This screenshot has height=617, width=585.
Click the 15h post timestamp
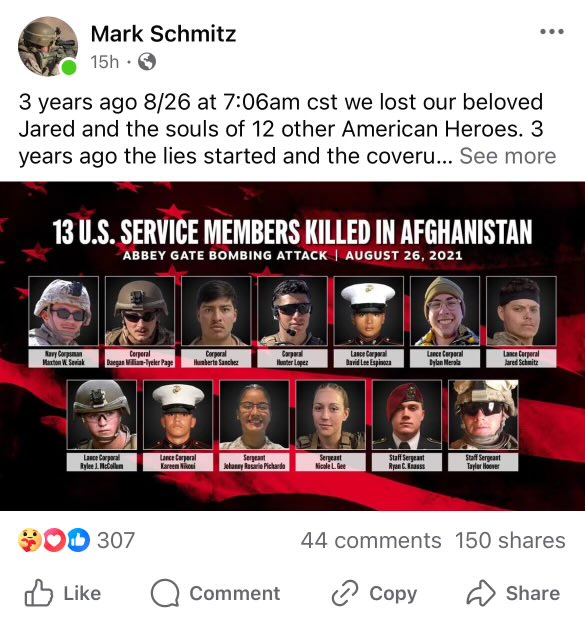[104, 62]
